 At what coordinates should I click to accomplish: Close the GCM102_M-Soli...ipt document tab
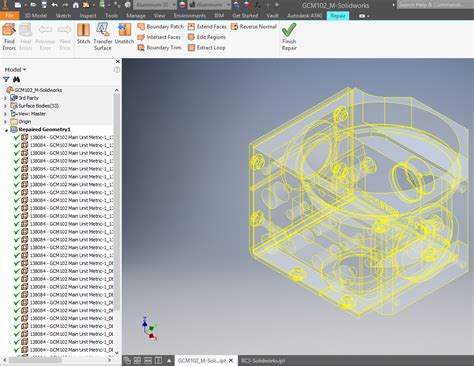[x=231, y=361]
